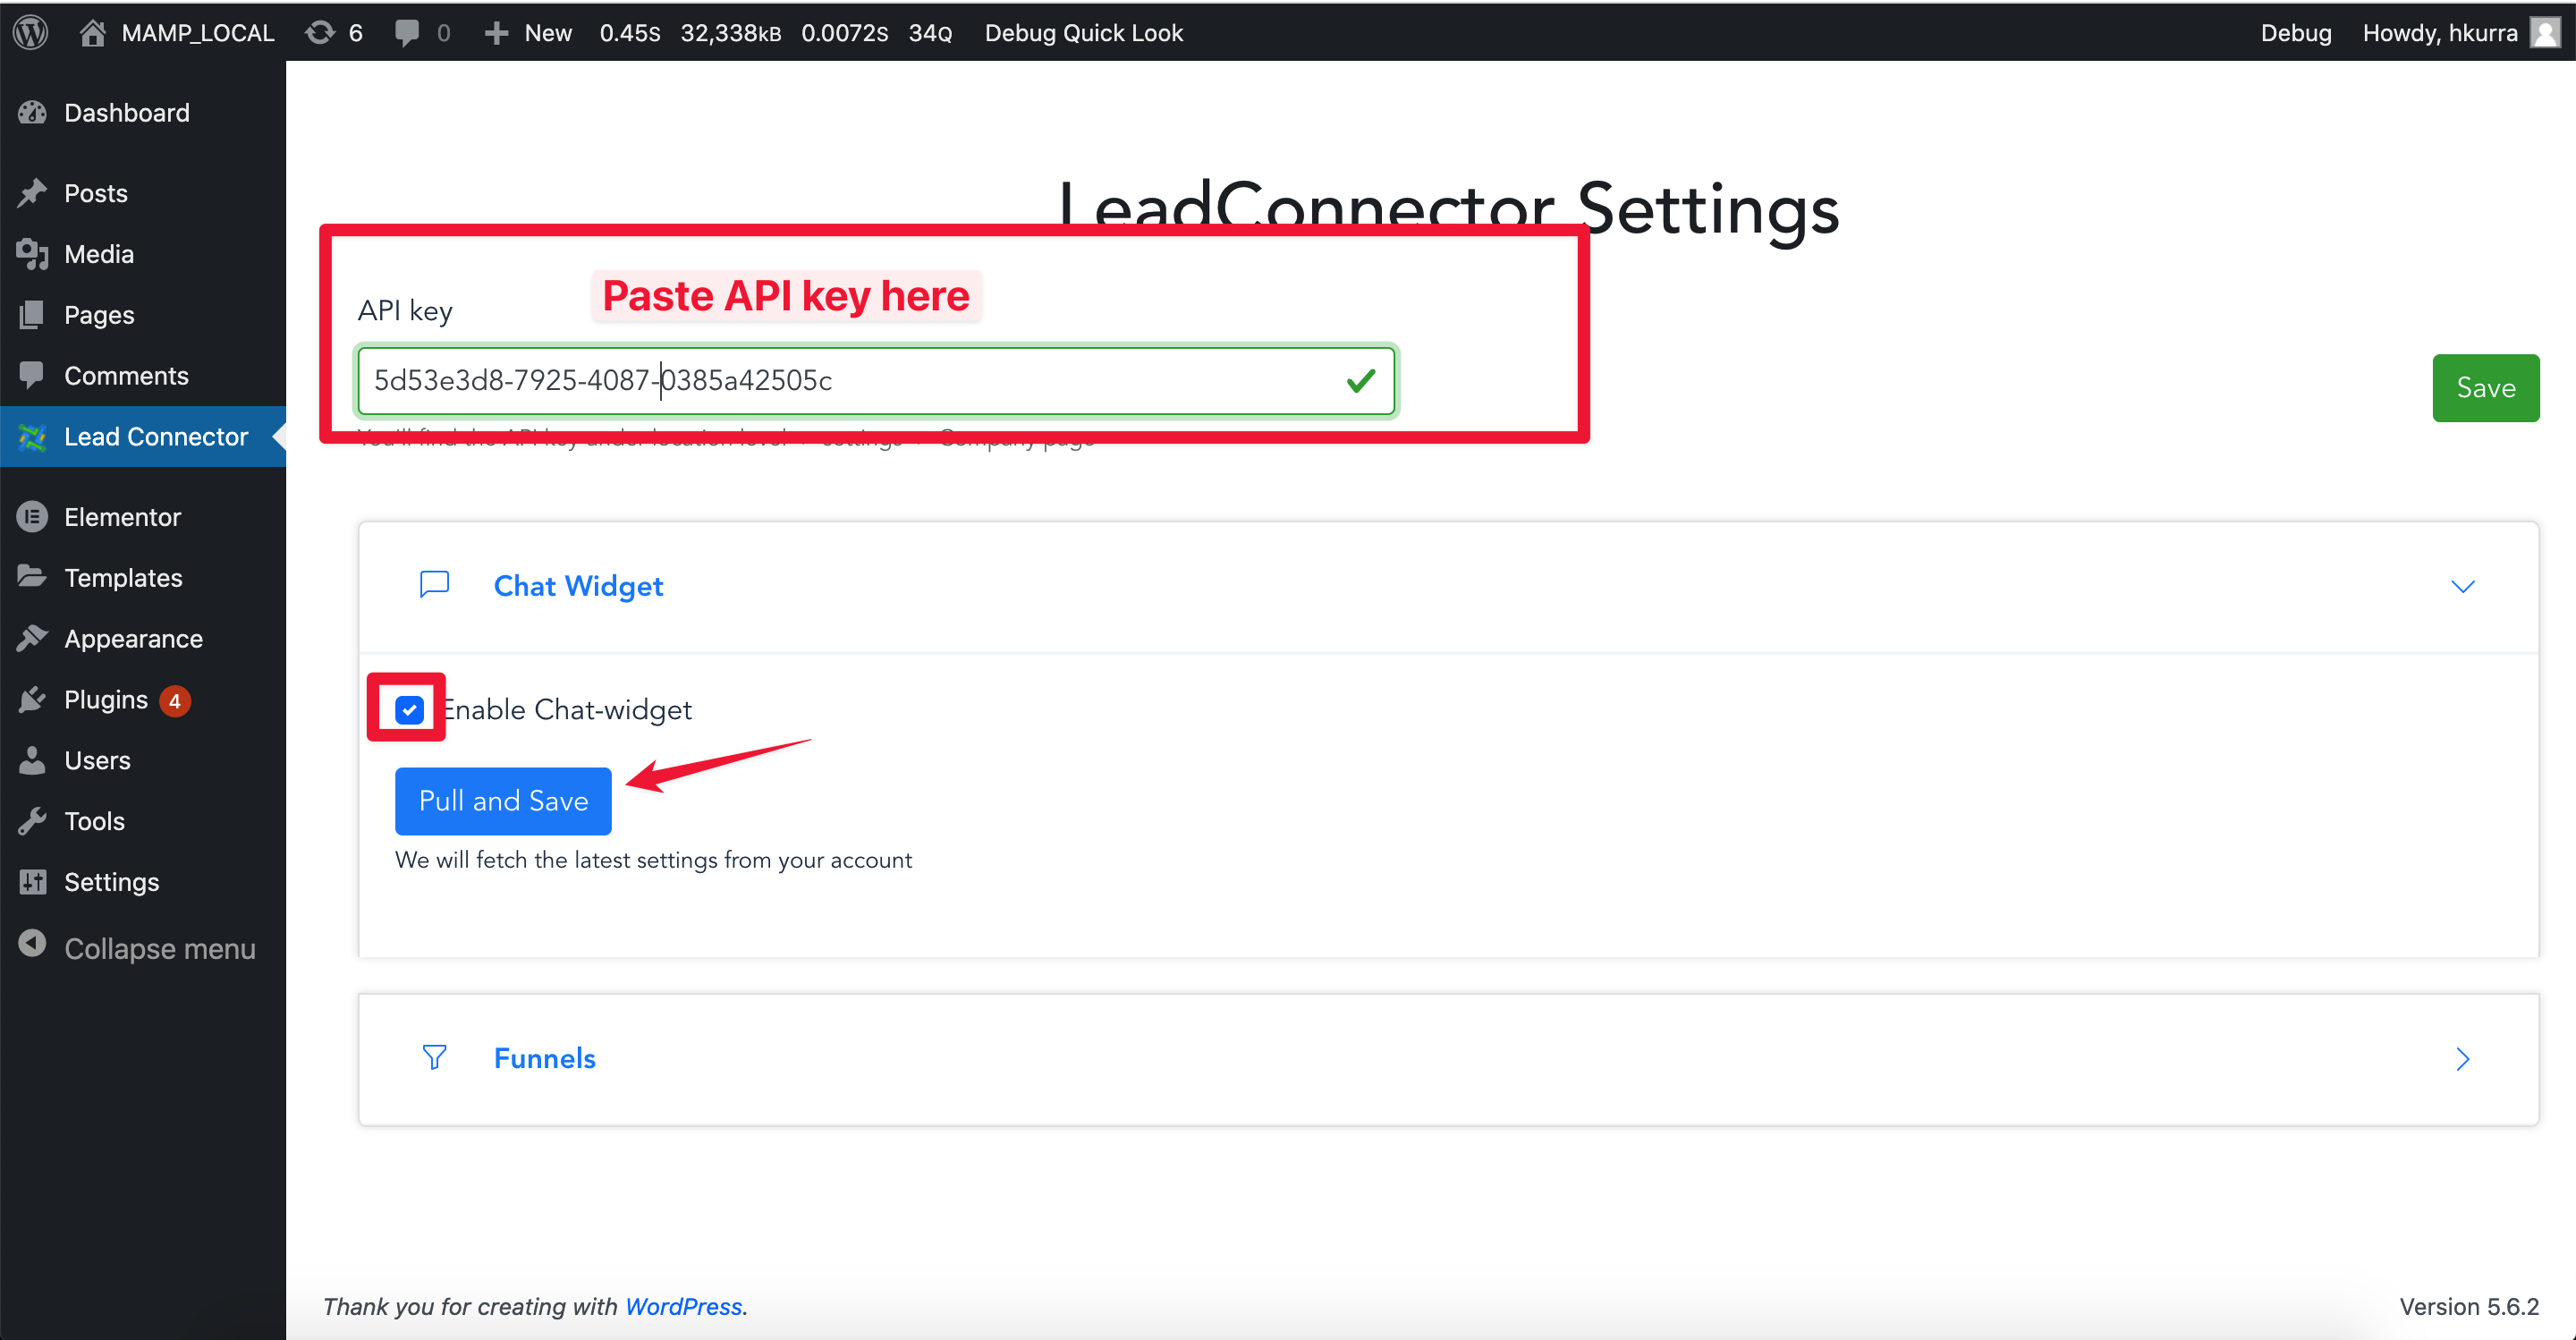Click the home icon beside MAMP_LOCAL
This screenshot has height=1340, width=2576.
[x=92, y=32]
